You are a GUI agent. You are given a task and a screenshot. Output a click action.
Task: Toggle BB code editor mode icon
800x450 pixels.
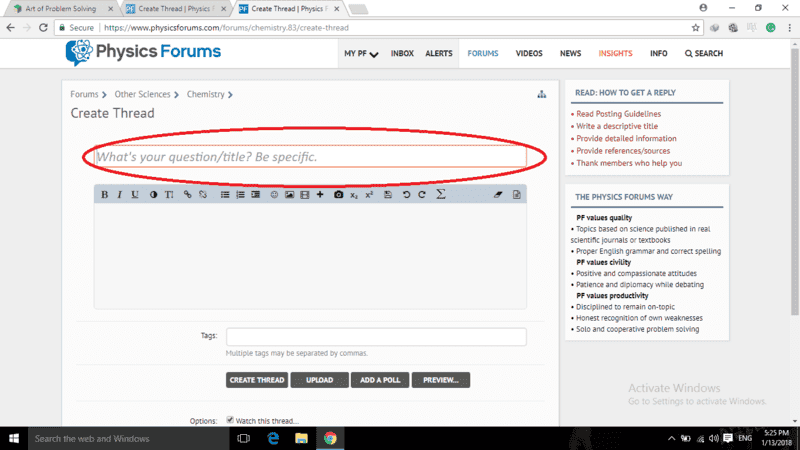click(x=516, y=194)
